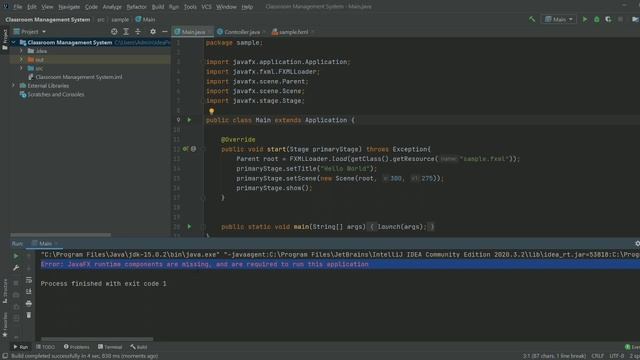This screenshot has width=640, height=360.
Task: Expand the out folder
Action: (21, 60)
